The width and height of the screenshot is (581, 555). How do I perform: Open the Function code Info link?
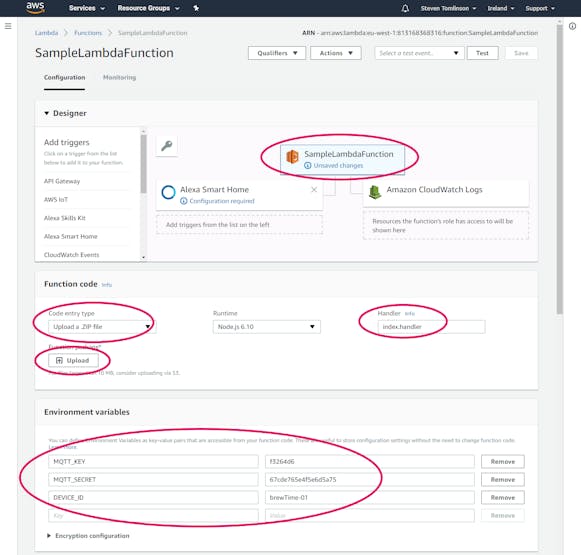(107, 285)
